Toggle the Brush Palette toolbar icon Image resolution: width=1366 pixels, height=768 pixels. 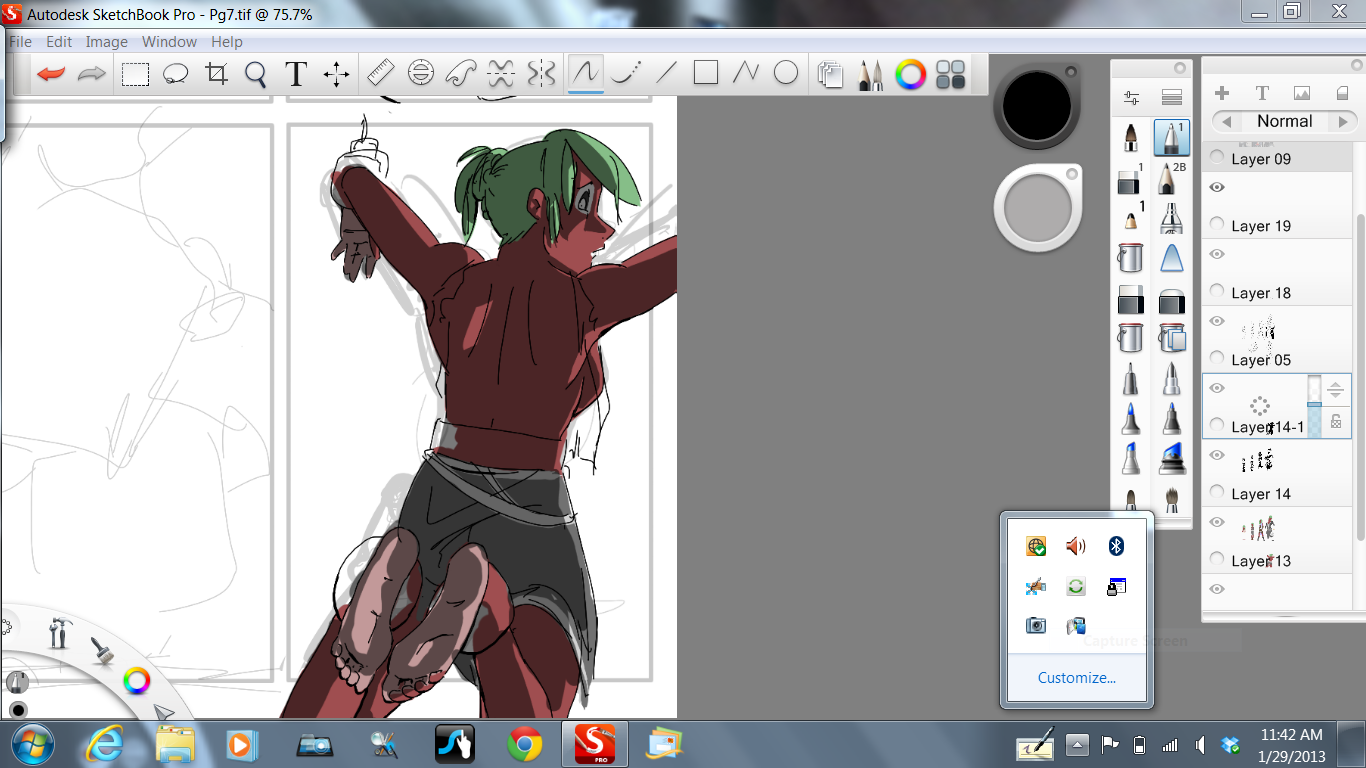pyautogui.click(x=871, y=75)
